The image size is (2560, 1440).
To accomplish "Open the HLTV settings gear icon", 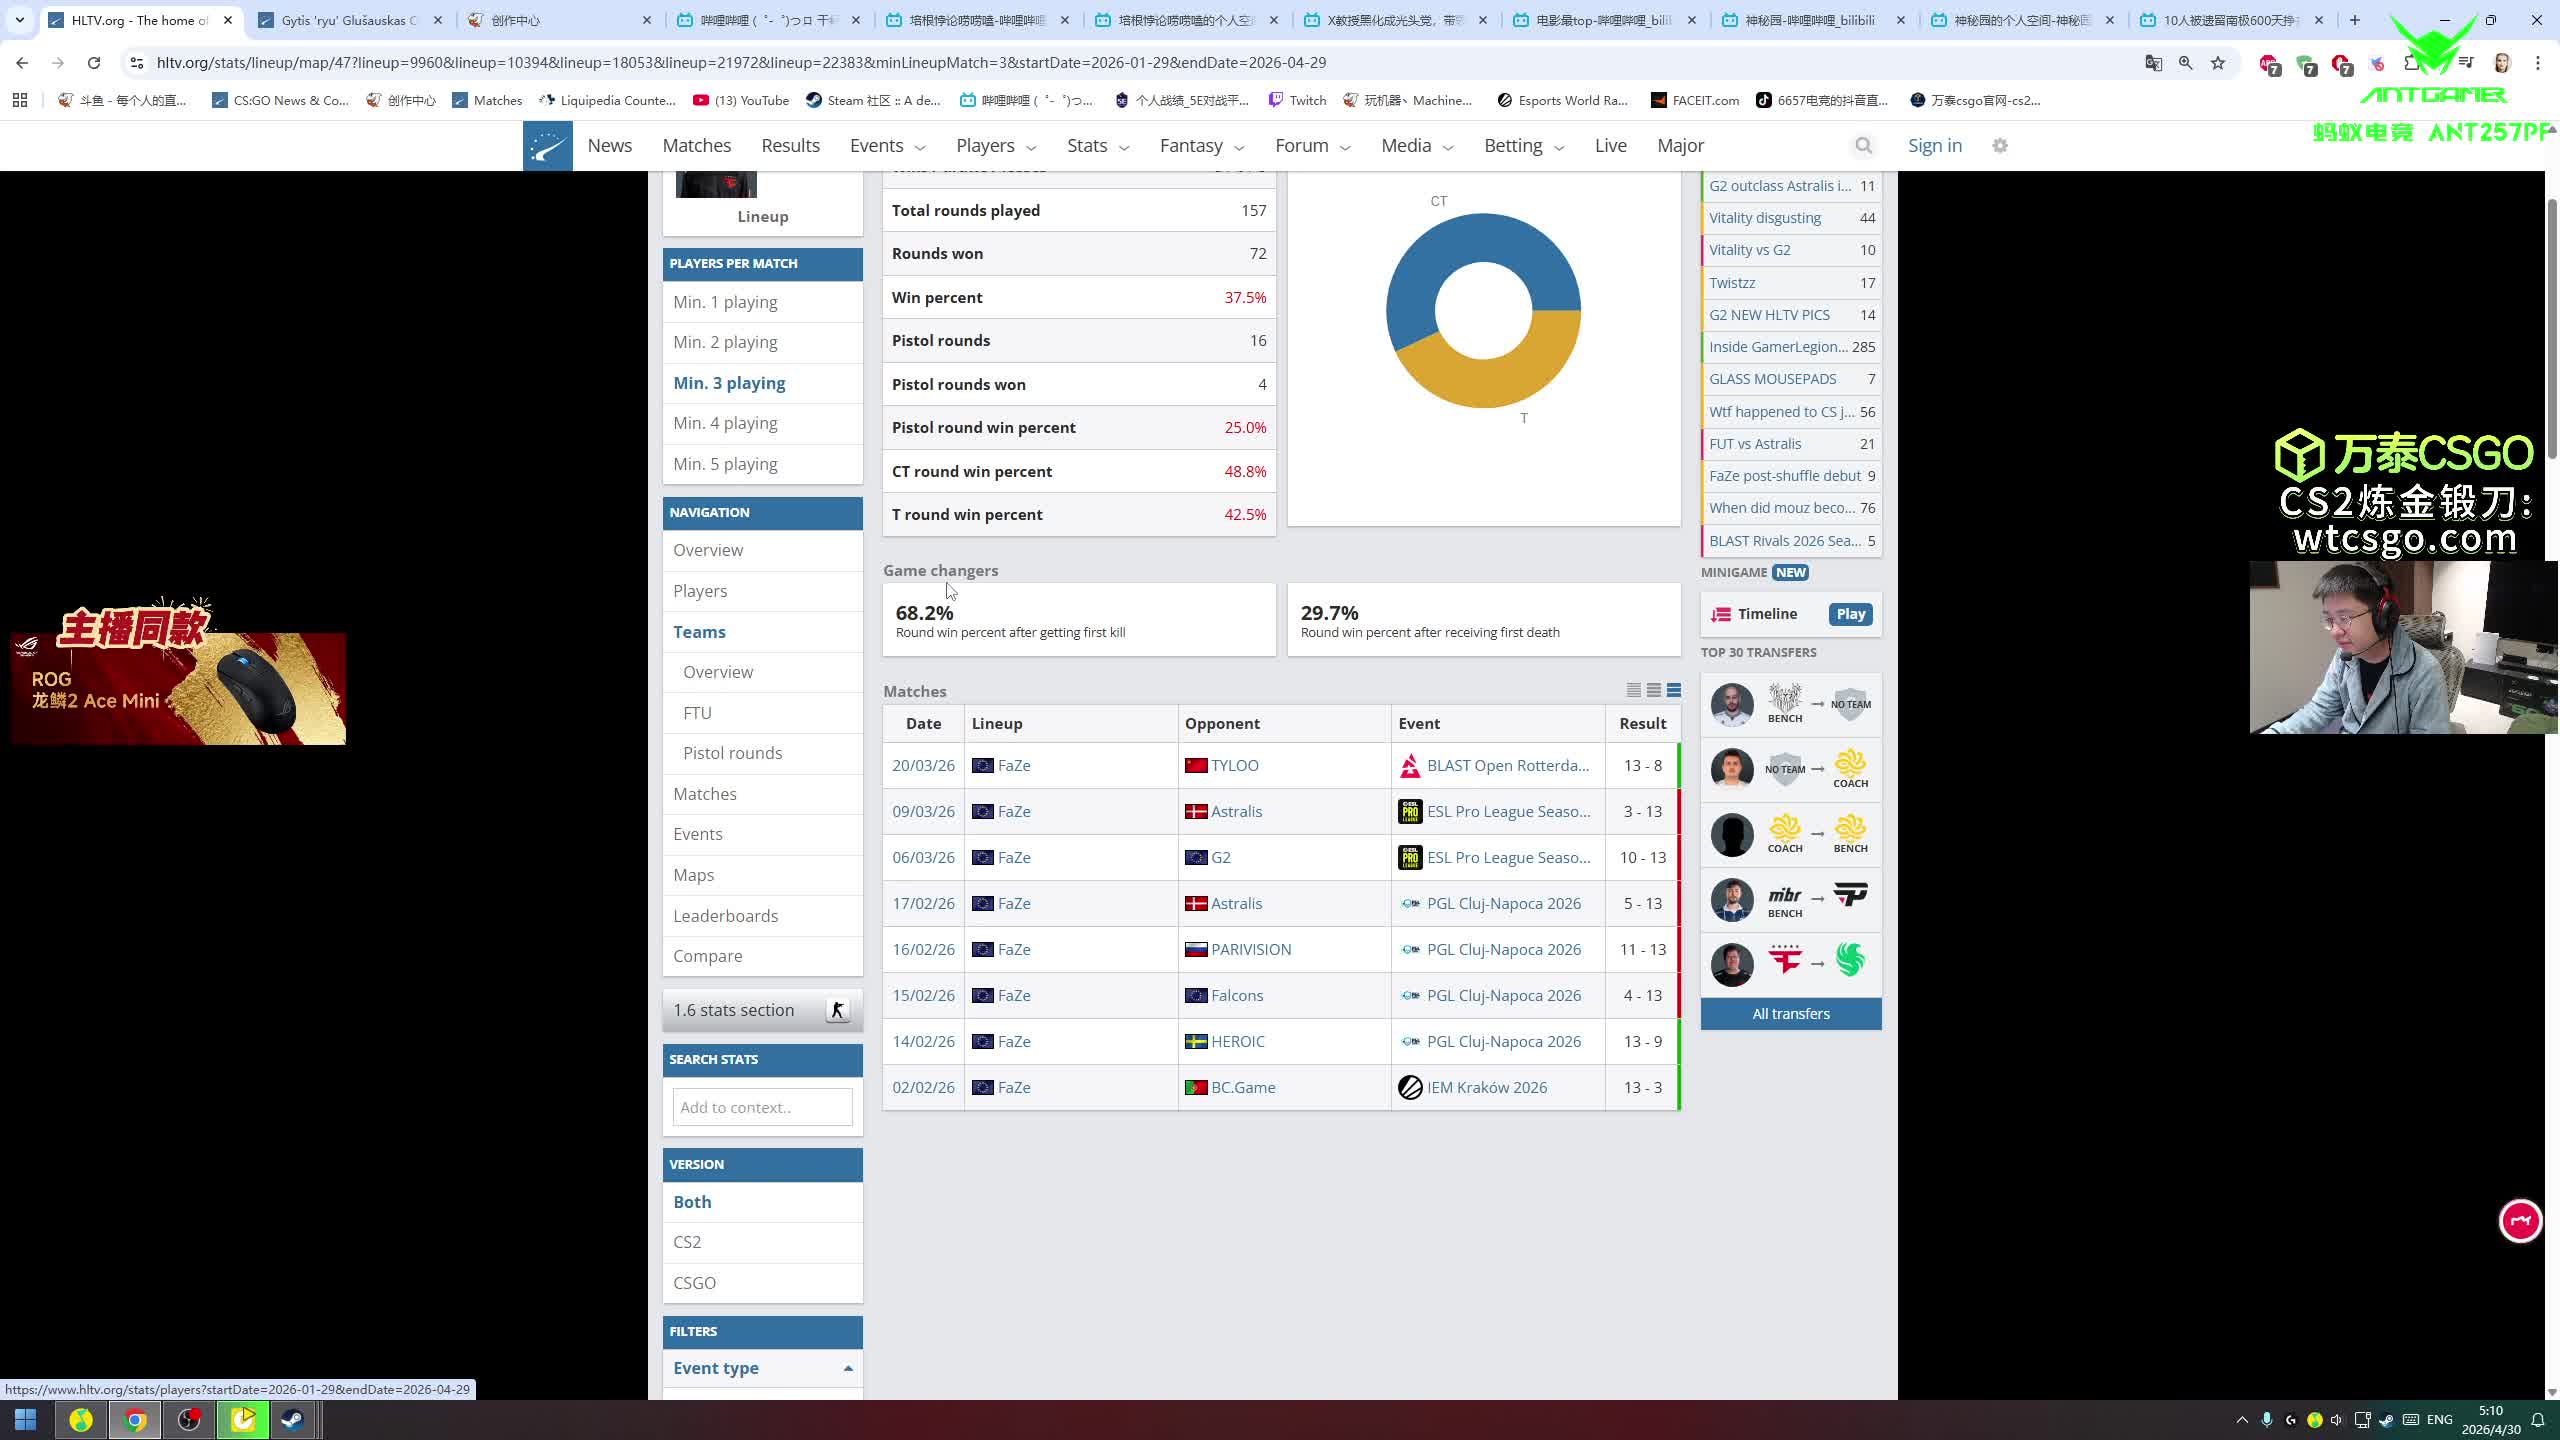I will pyautogui.click(x=2000, y=146).
